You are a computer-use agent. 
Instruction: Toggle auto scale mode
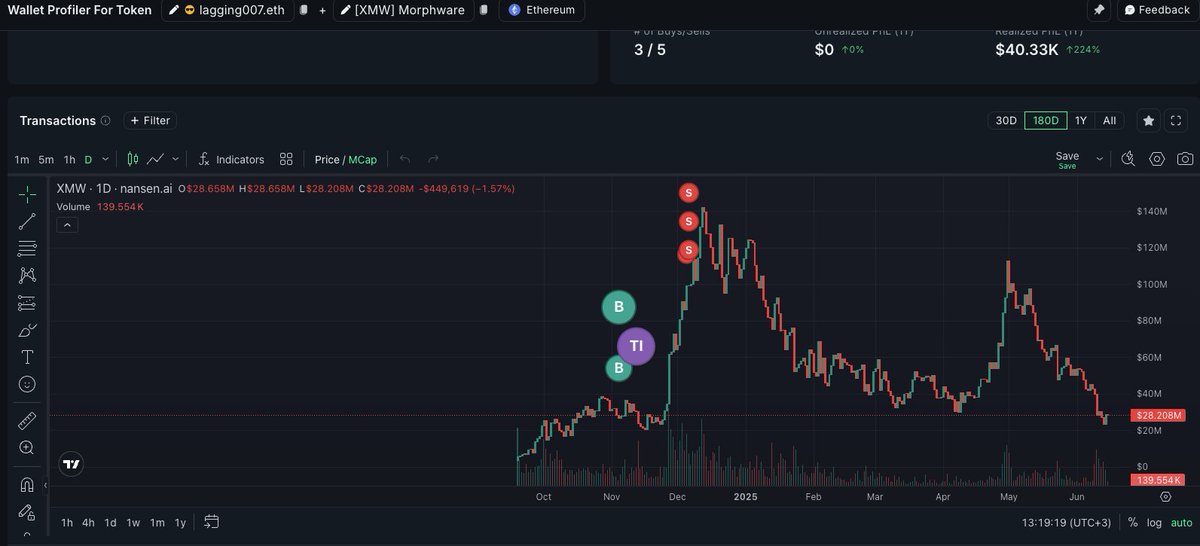tap(1181, 522)
